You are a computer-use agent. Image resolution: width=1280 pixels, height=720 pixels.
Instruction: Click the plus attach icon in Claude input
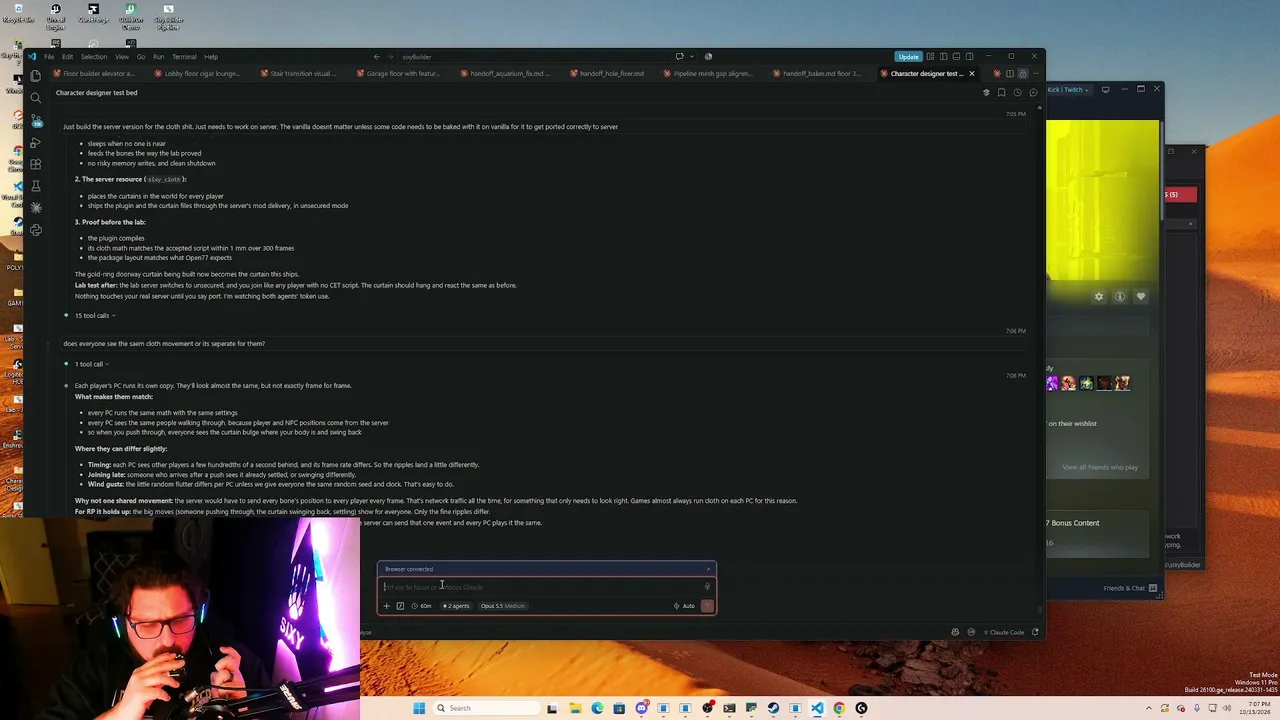(387, 606)
